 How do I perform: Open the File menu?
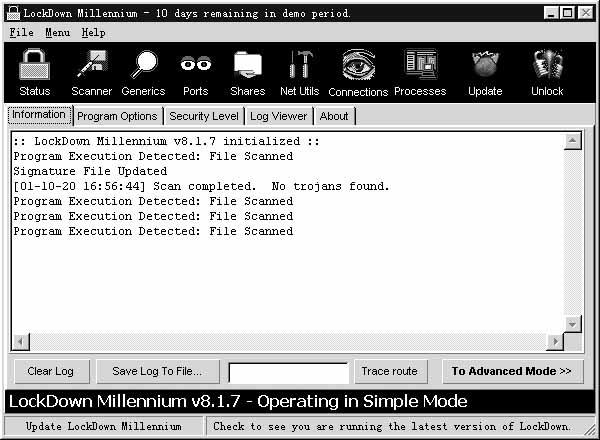(21, 33)
